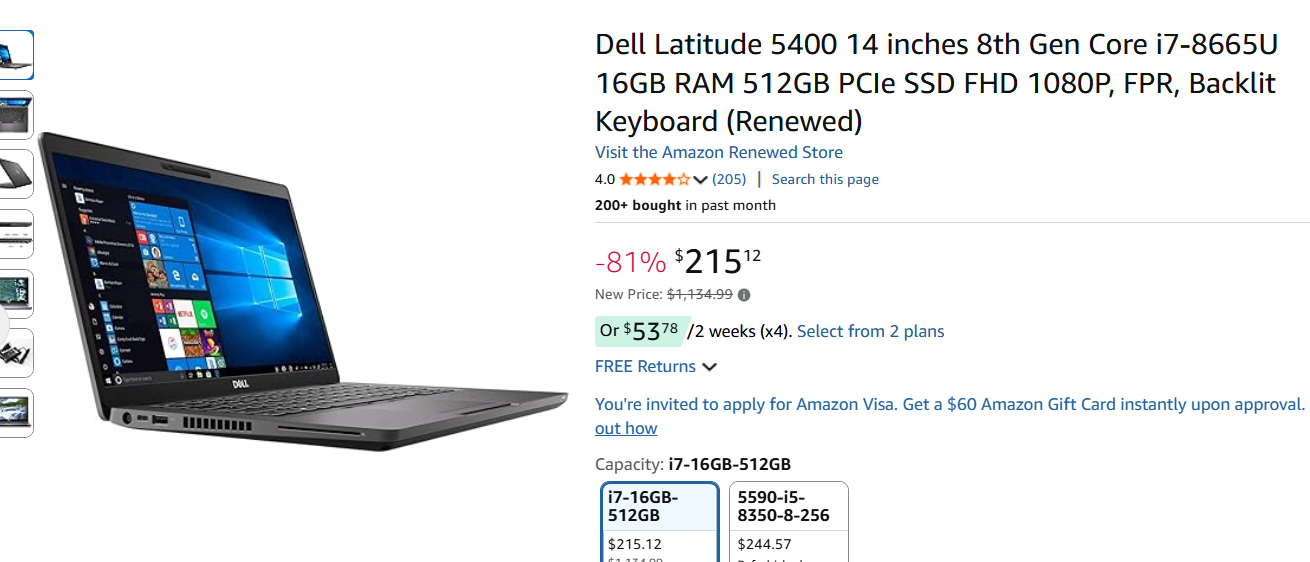
Task: Expand the star rating breakdown chevron
Action: point(700,180)
